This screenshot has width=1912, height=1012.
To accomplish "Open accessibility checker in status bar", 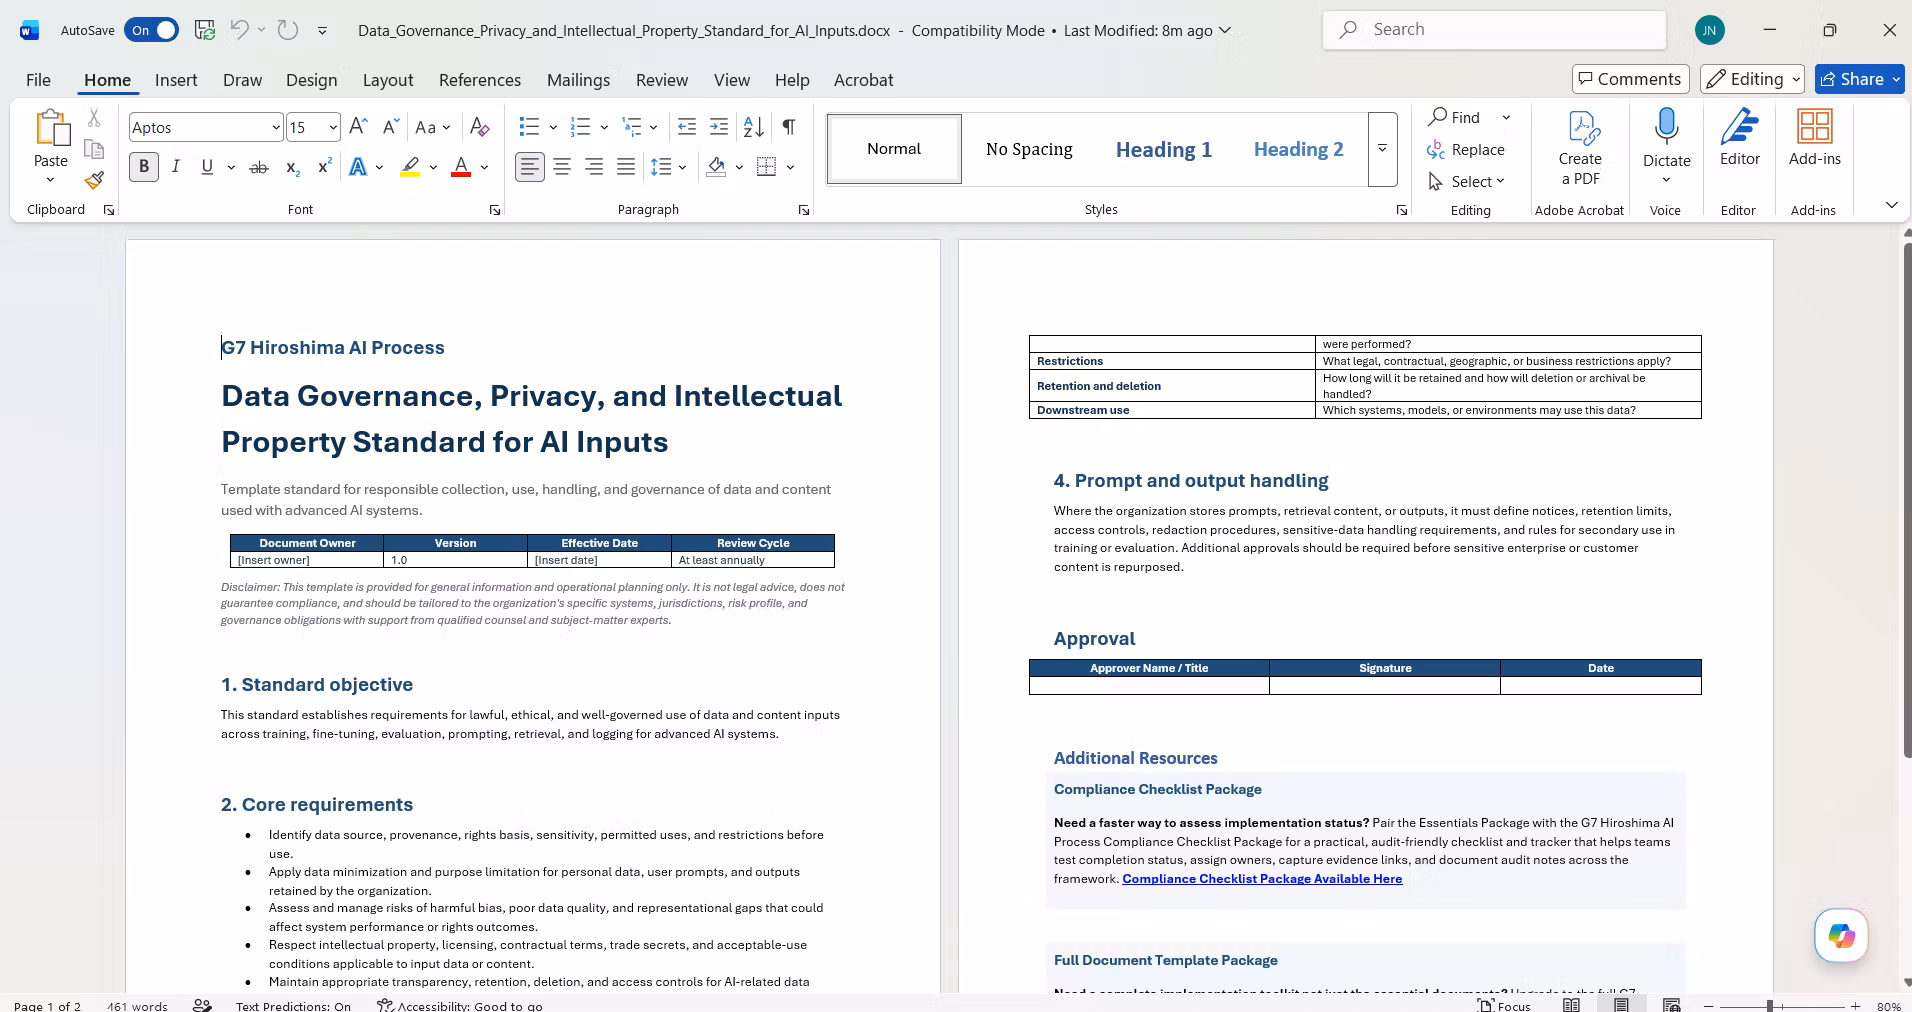I will (460, 1005).
